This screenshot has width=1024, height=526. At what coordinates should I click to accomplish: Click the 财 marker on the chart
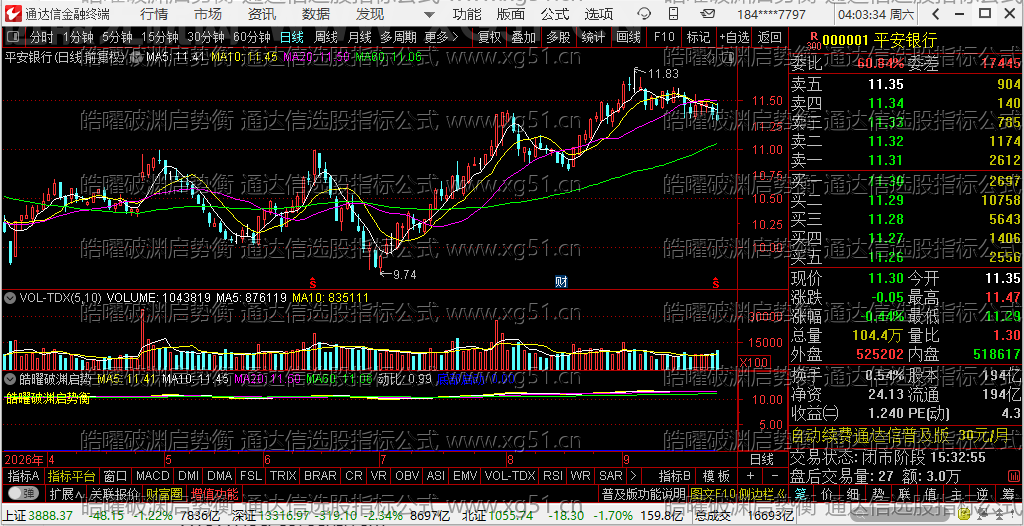tap(561, 282)
